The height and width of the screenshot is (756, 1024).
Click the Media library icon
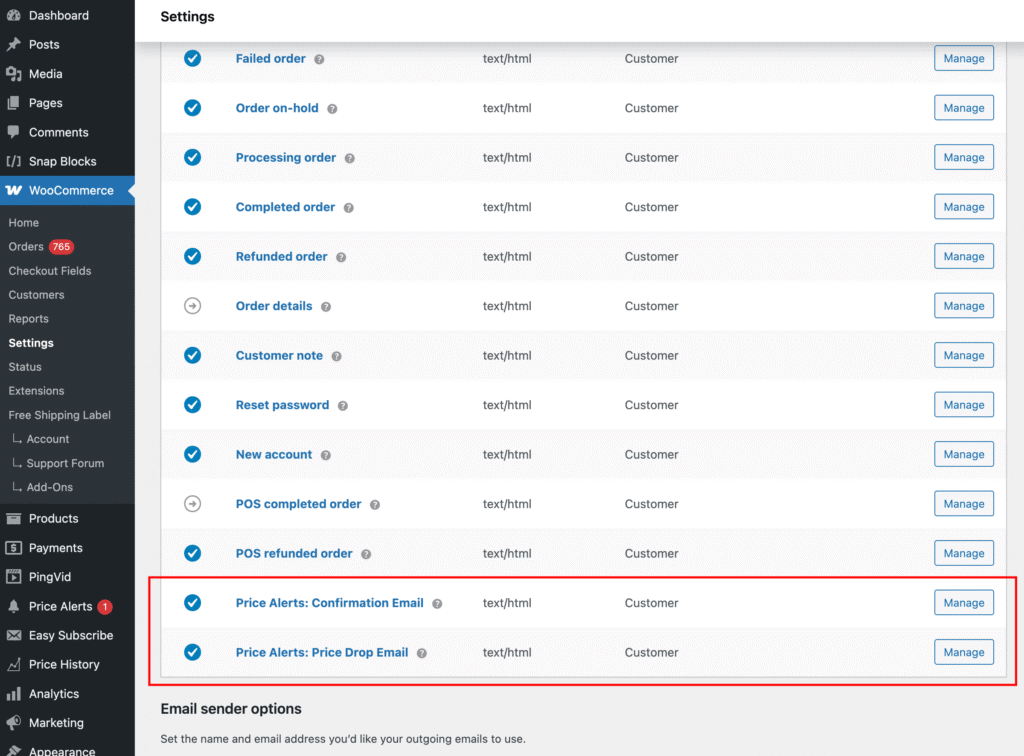(13, 74)
